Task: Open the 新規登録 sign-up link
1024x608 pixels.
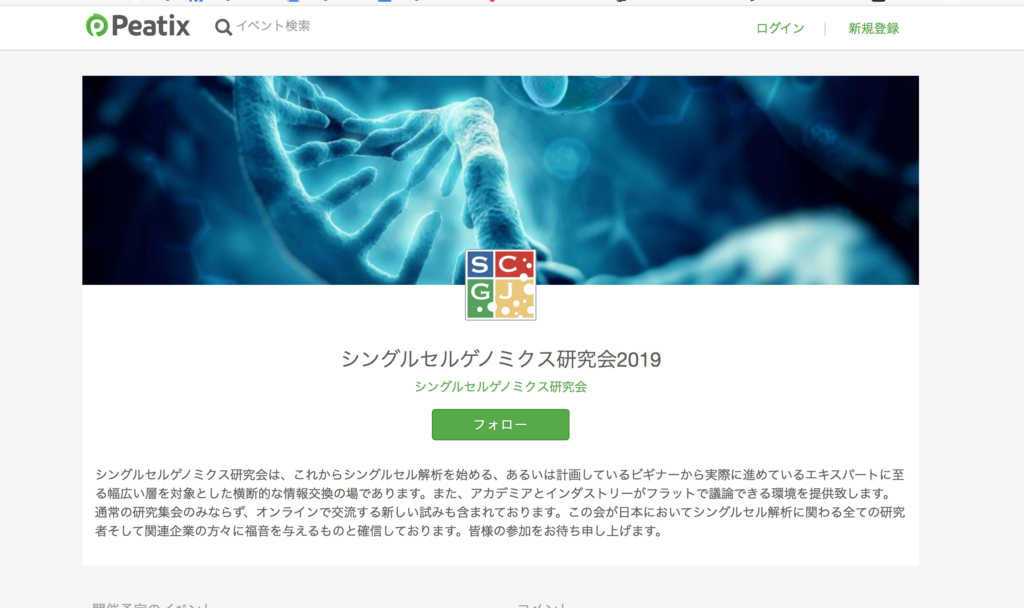Action: (873, 28)
